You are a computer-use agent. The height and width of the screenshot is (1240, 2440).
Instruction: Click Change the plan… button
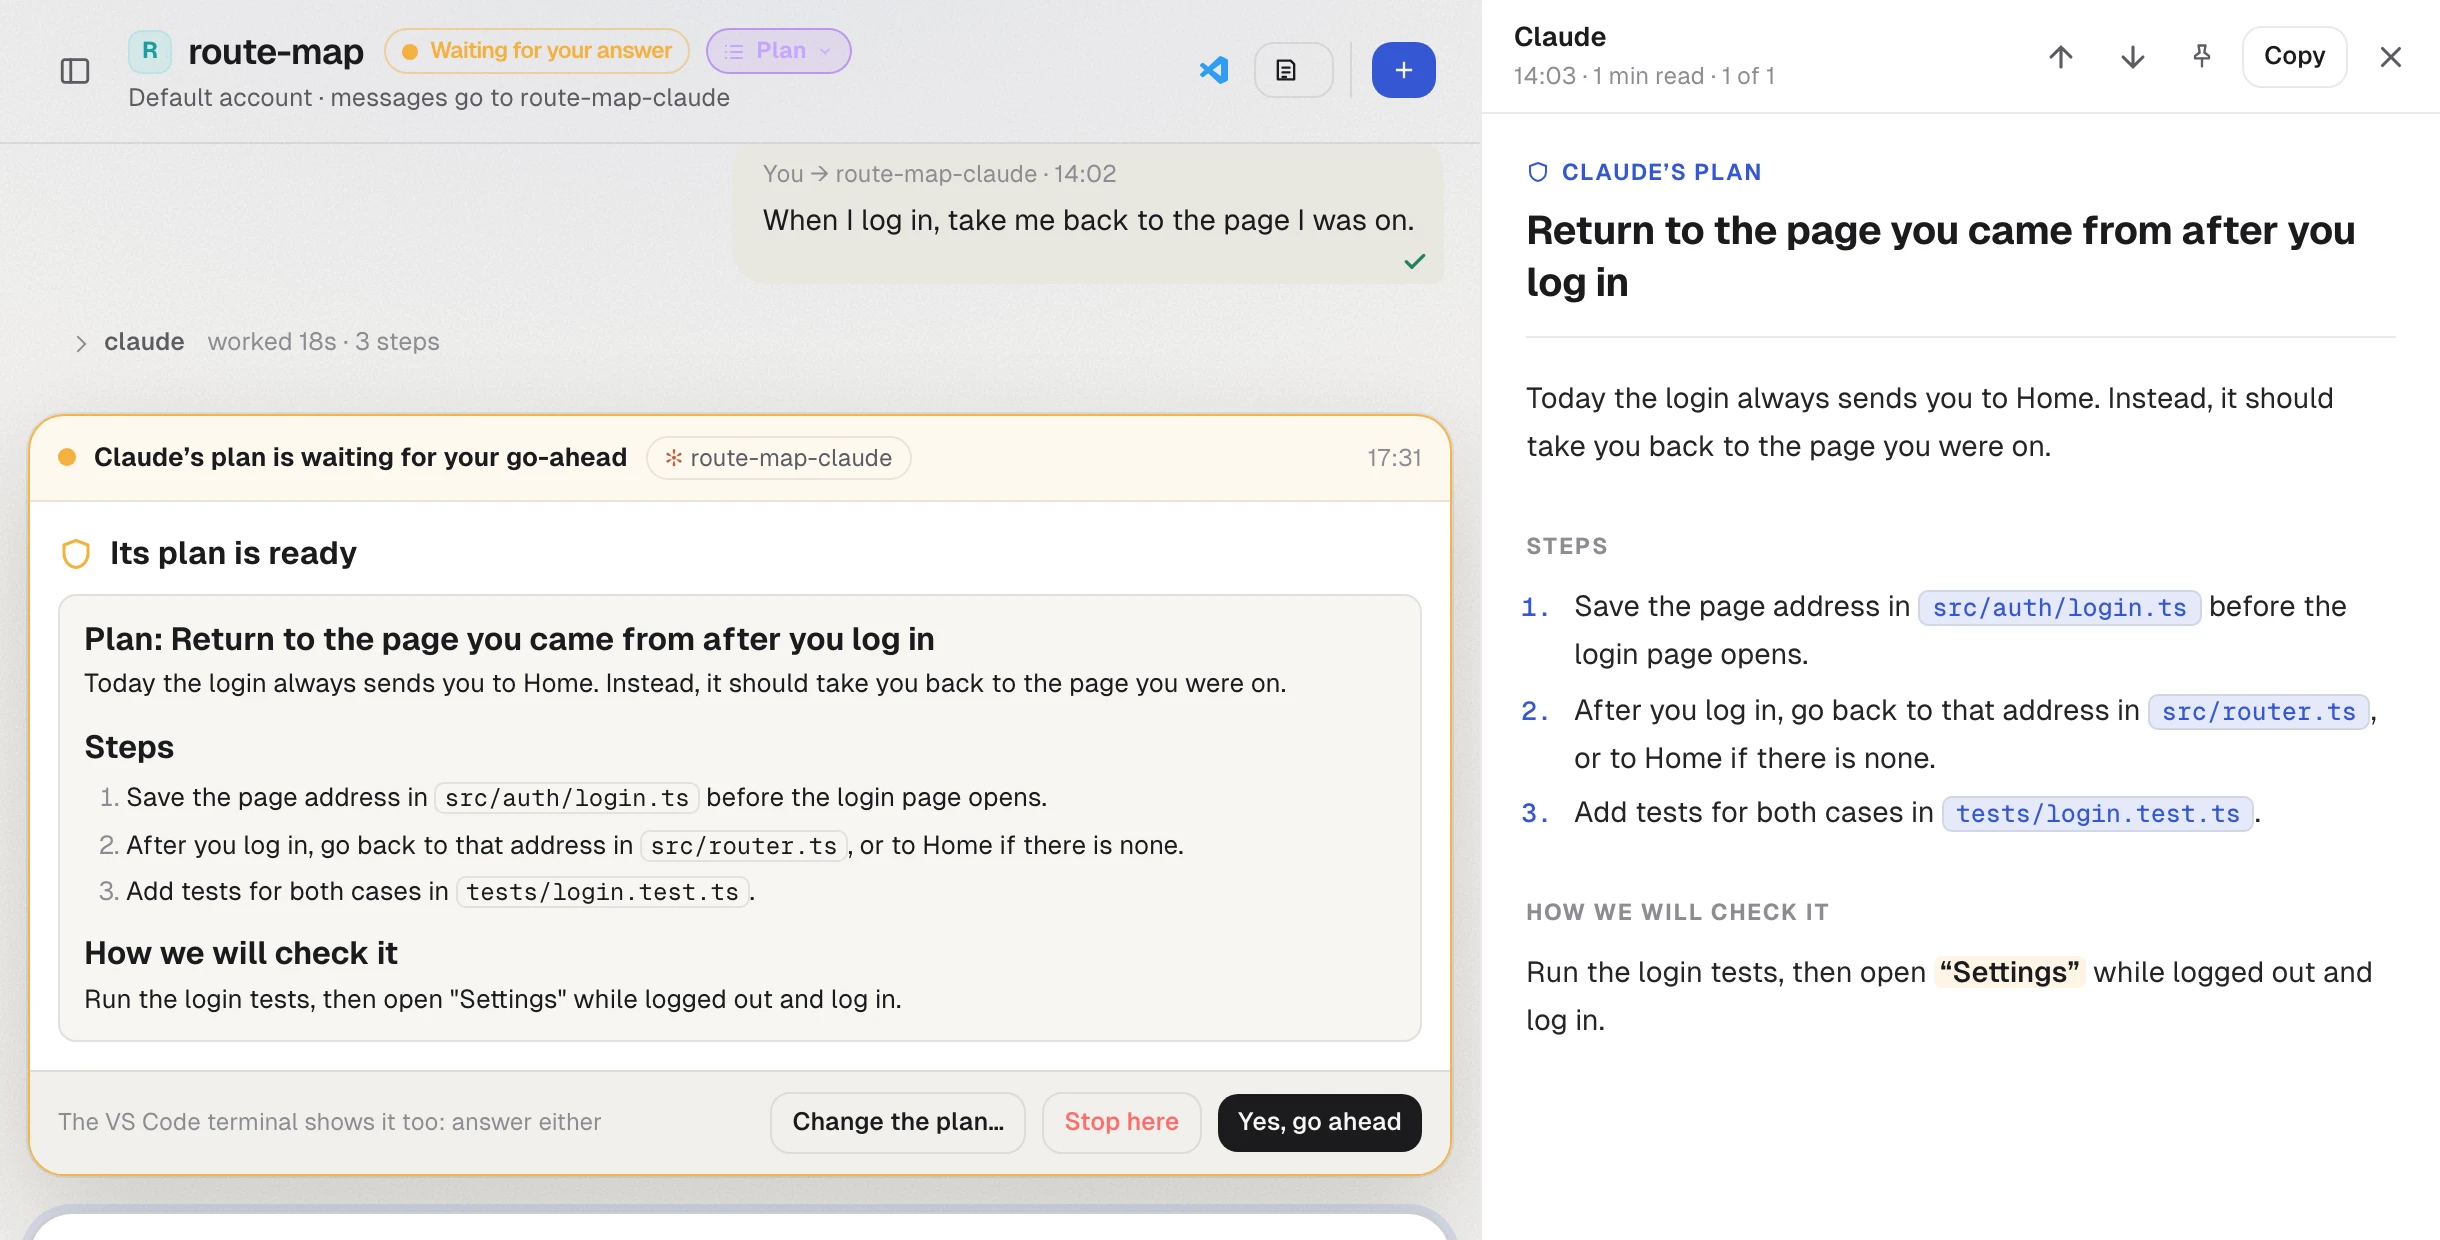897,1122
